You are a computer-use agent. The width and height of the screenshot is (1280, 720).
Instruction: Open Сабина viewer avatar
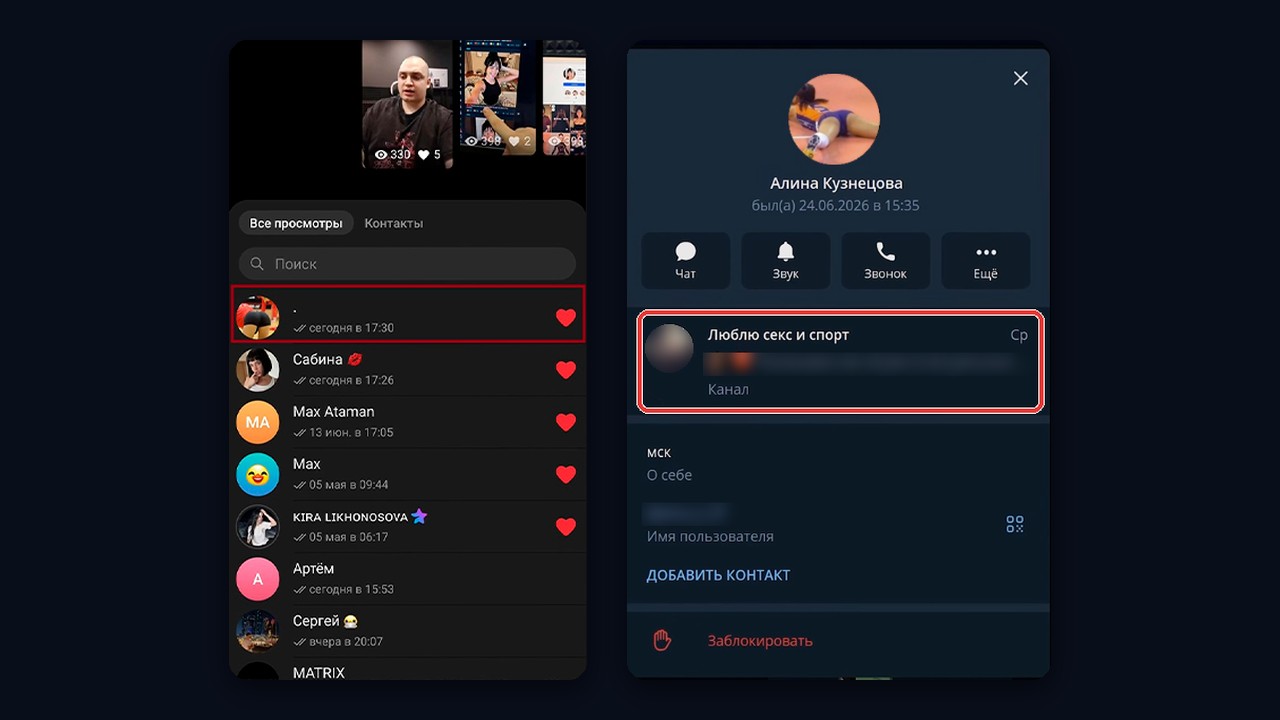(x=257, y=370)
